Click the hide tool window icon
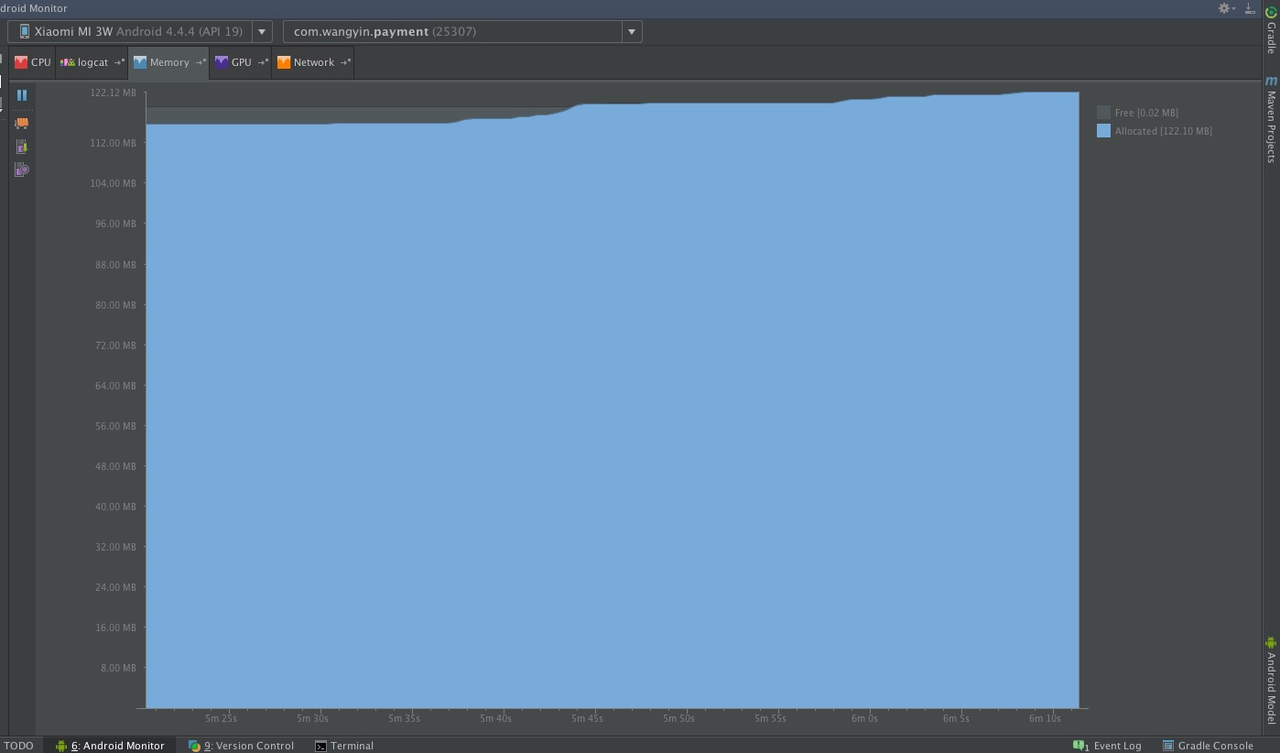 (1250, 8)
